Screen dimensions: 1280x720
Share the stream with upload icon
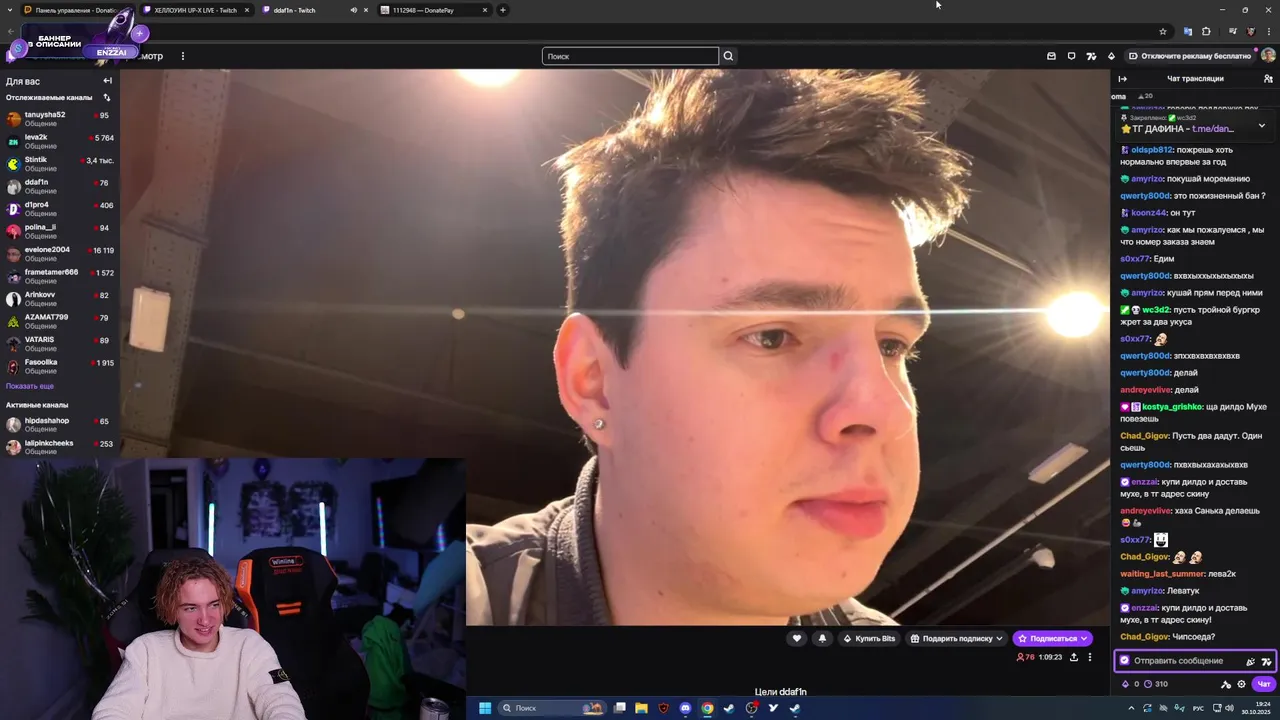(1074, 657)
